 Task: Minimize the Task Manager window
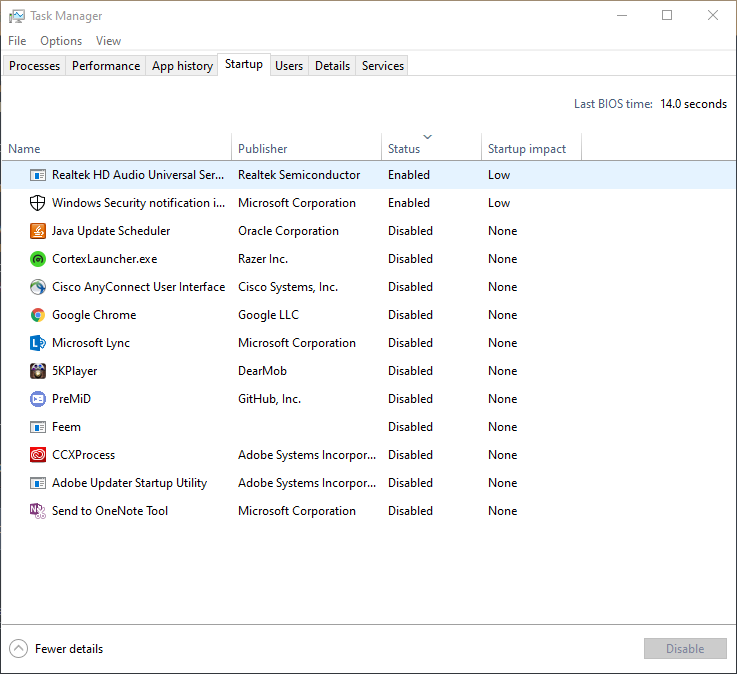click(x=622, y=16)
